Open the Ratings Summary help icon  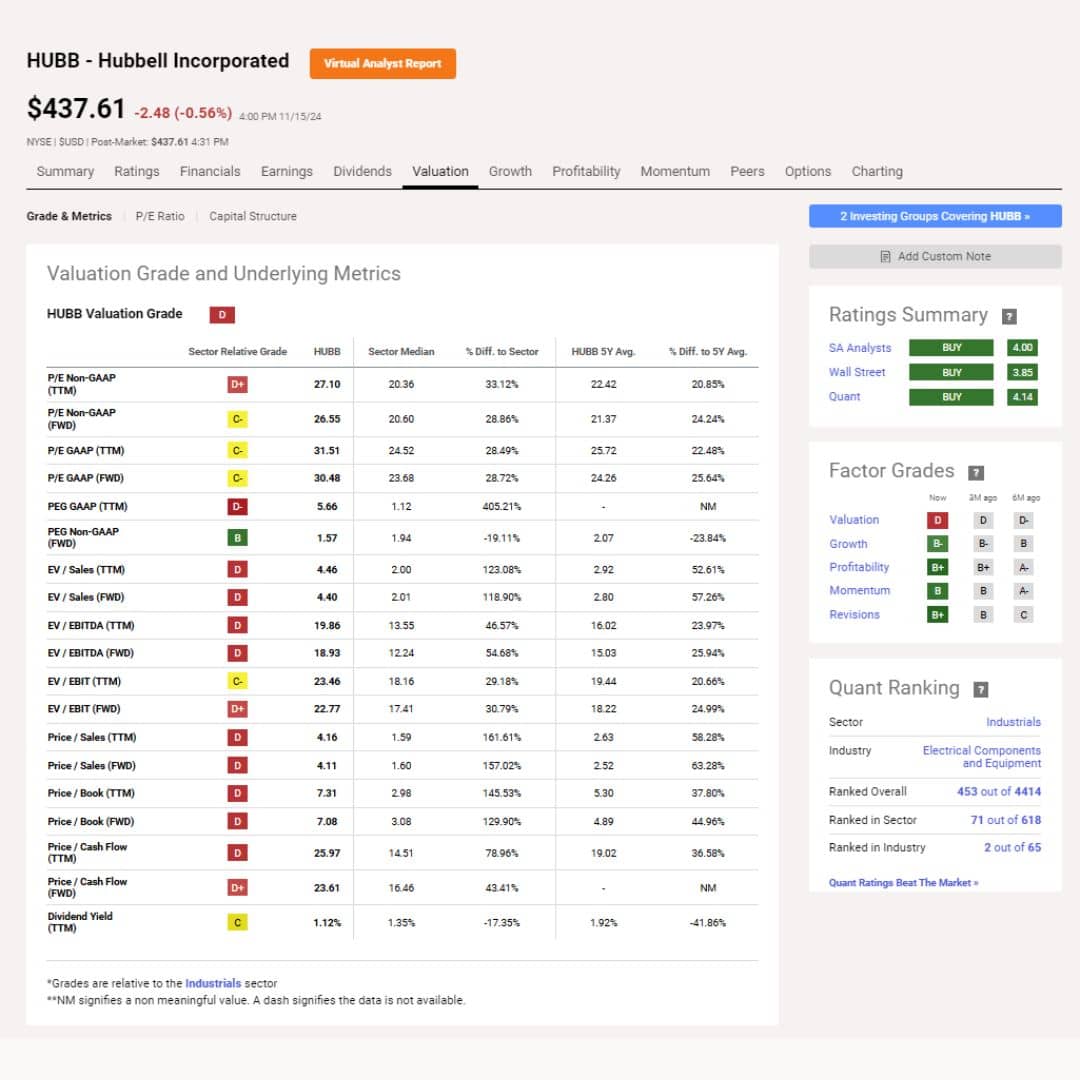point(1008,316)
